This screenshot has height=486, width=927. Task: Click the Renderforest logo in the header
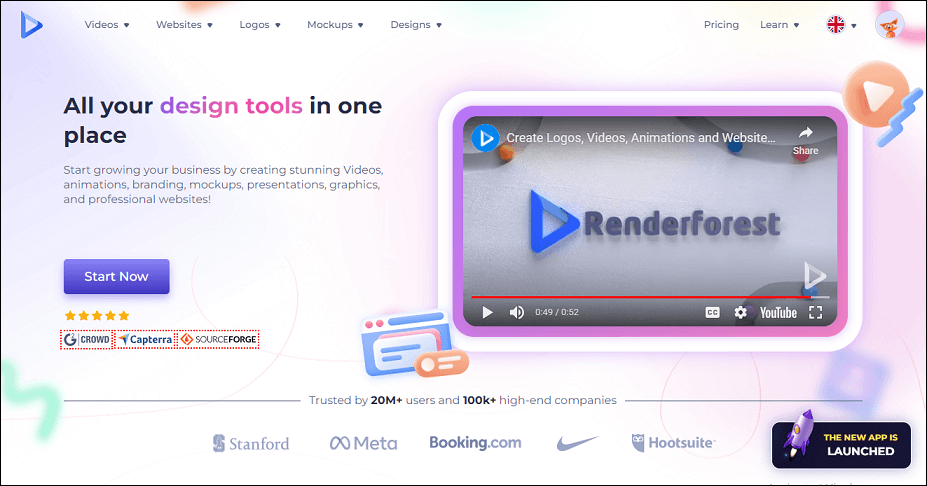click(x=31, y=25)
